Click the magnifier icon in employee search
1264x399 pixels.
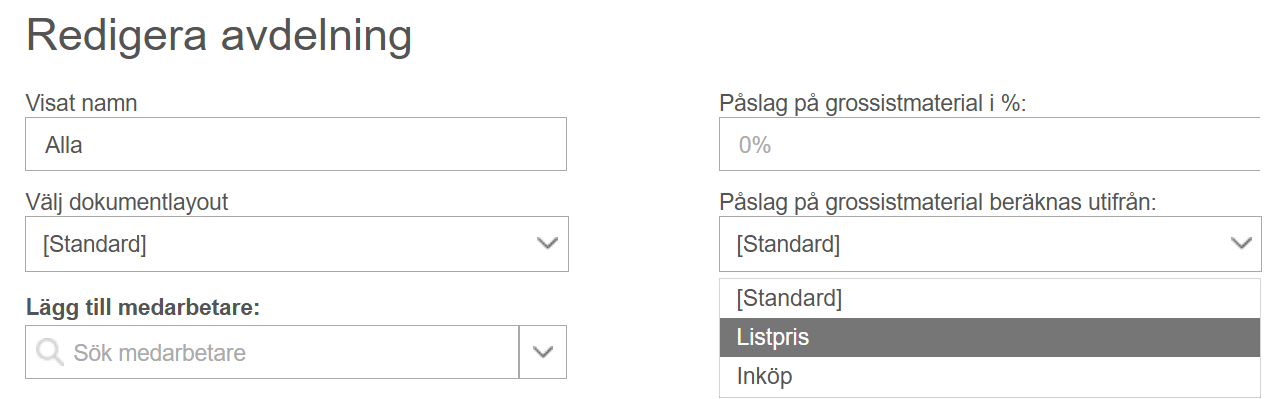49,352
